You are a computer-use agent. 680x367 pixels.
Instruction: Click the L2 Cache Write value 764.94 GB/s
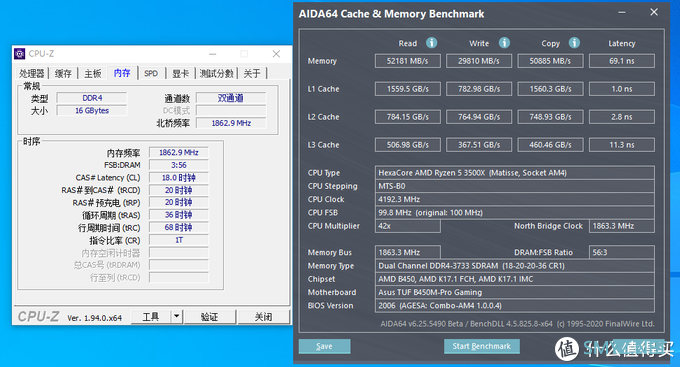[x=479, y=117]
